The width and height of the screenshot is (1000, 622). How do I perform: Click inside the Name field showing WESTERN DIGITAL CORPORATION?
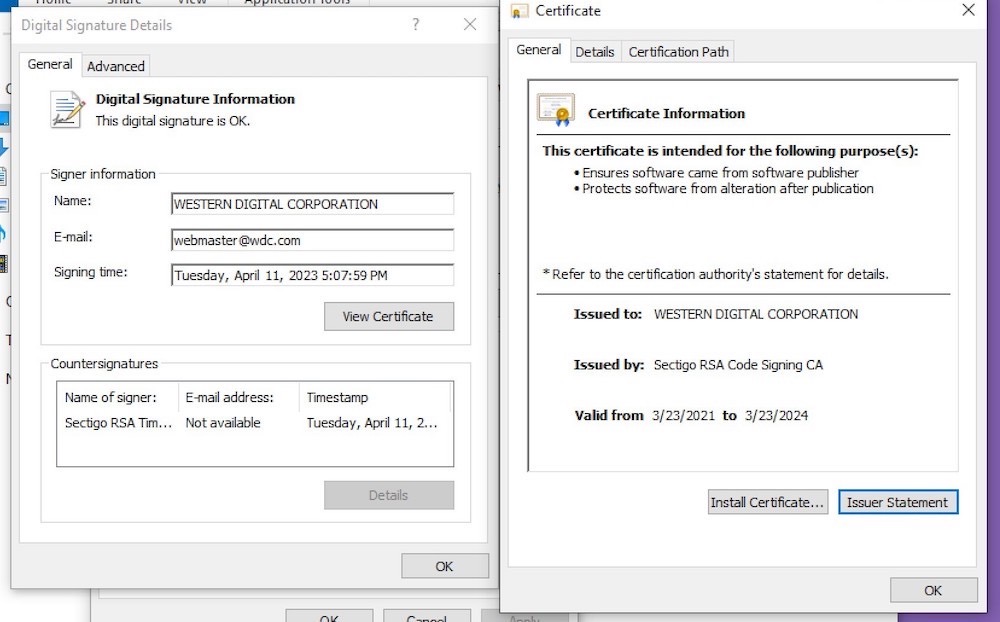pos(312,204)
